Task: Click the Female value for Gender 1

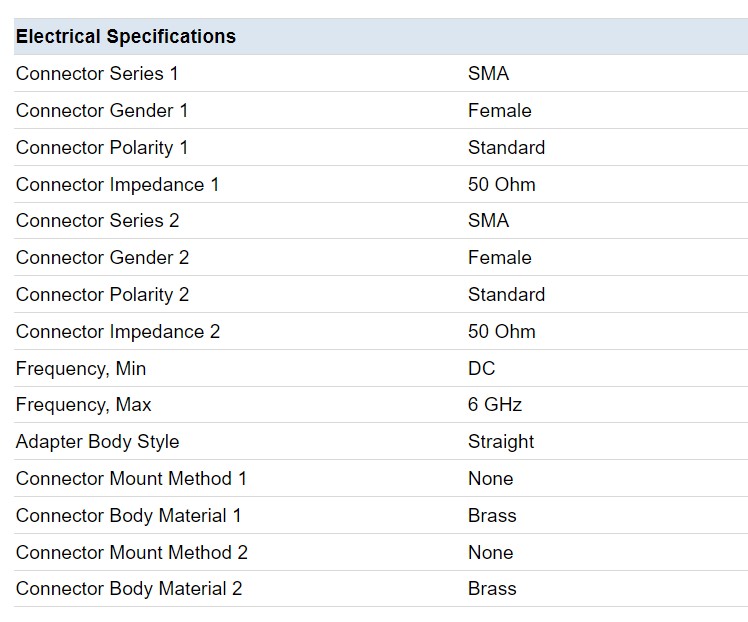Action: 499,111
